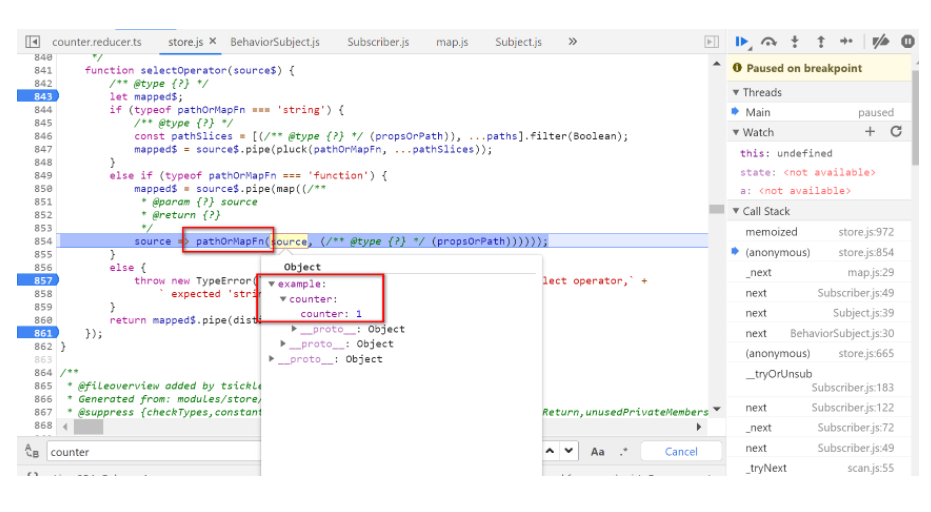Show the file navigator sidebar
Viewport: 931px width, 512px height.
[32, 42]
